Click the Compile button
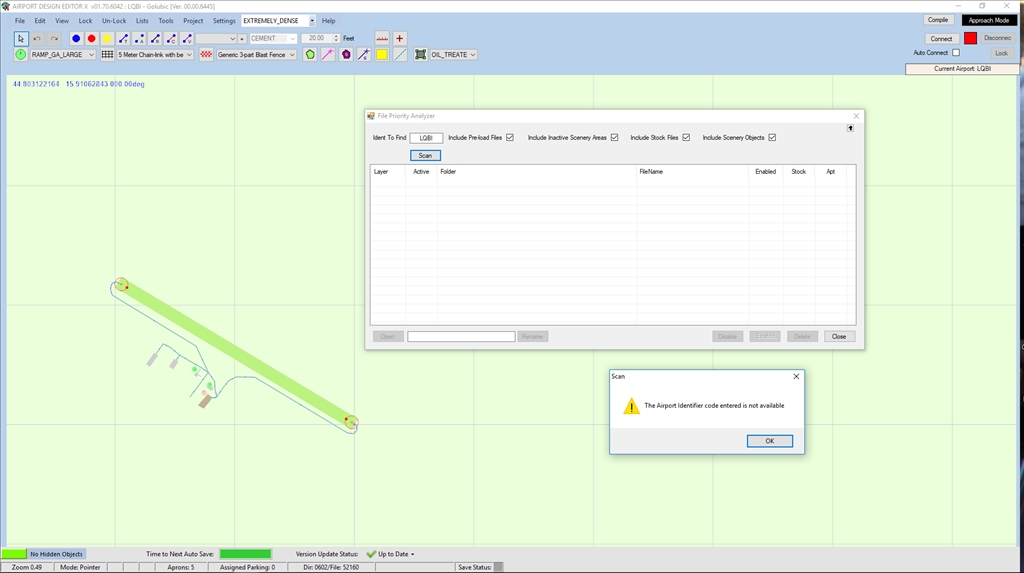Screen dimensions: 1024x573 [x=938, y=20]
